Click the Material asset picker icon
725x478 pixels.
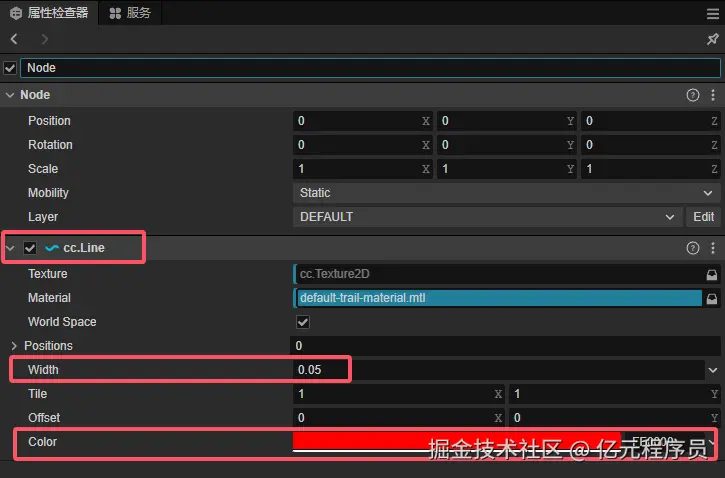712,299
